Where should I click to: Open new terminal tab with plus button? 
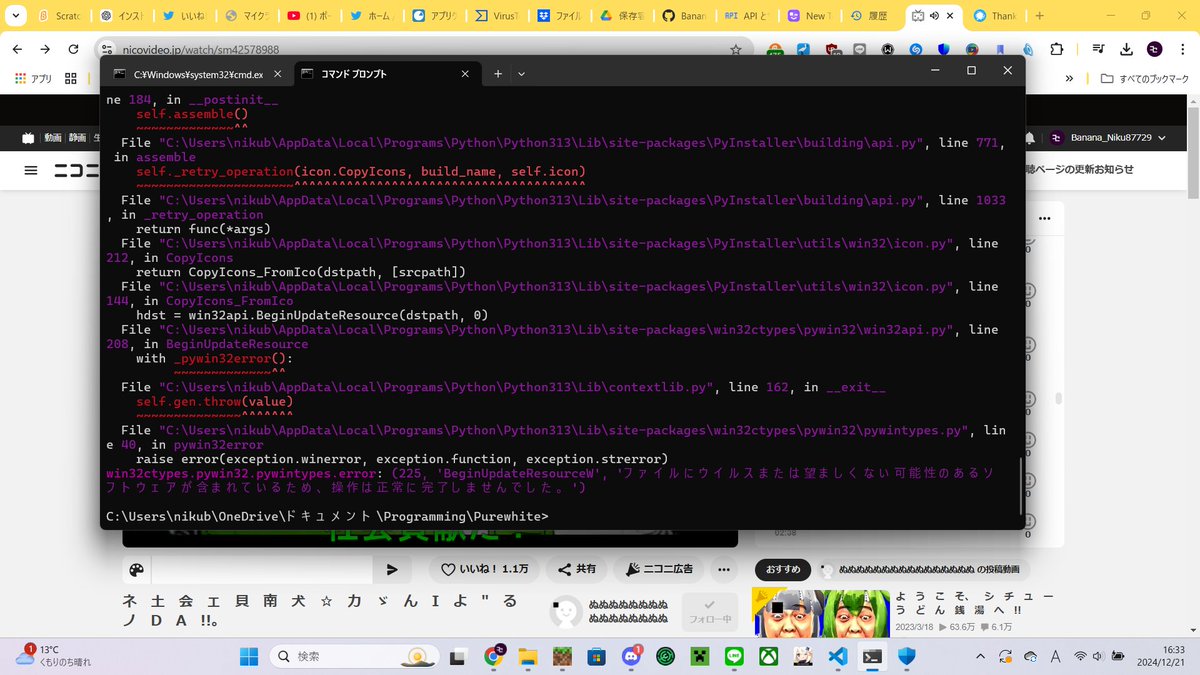click(497, 73)
